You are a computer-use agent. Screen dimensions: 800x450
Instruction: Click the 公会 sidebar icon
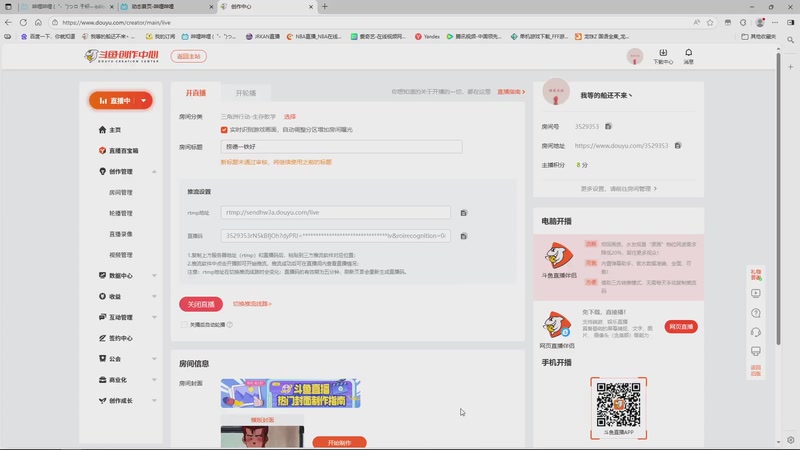pyautogui.click(x=102, y=359)
